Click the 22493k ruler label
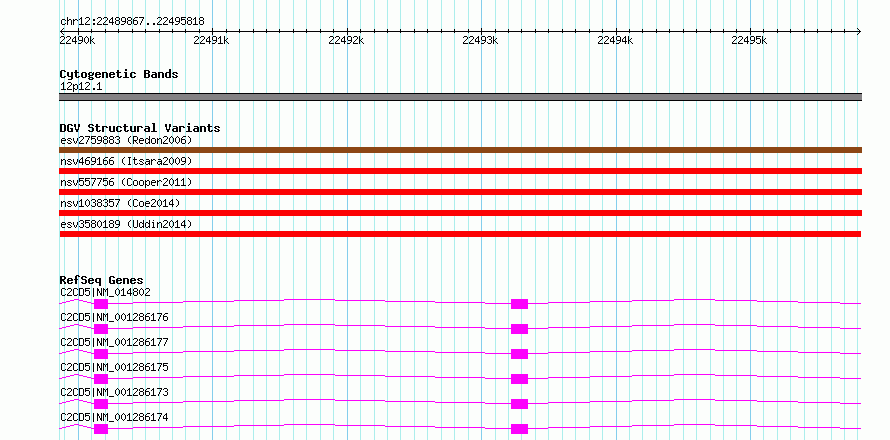 click(x=480, y=40)
